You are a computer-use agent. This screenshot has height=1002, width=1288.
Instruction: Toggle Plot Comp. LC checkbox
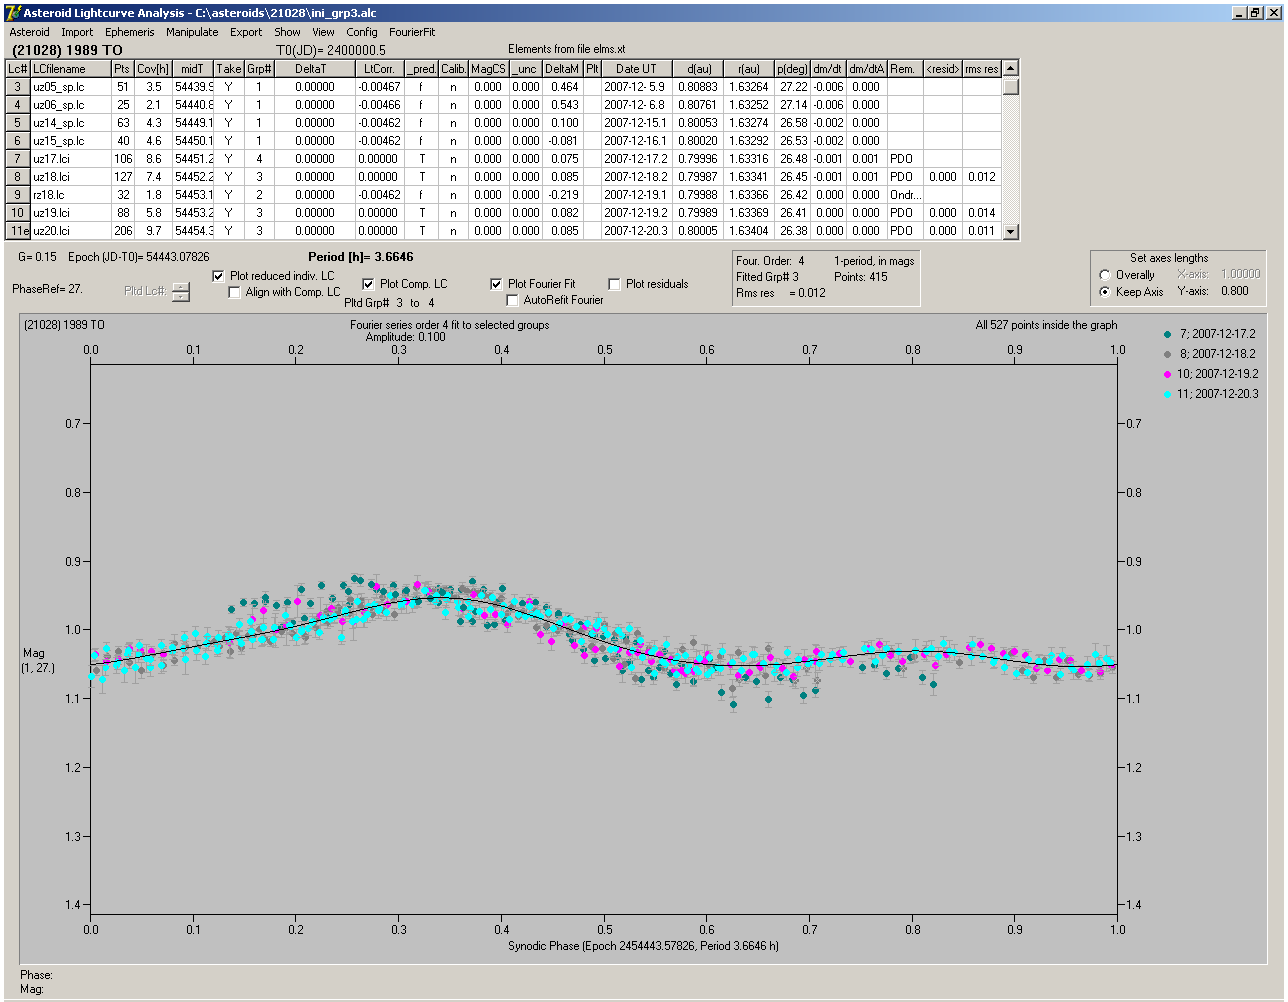(x=368, y=284)
